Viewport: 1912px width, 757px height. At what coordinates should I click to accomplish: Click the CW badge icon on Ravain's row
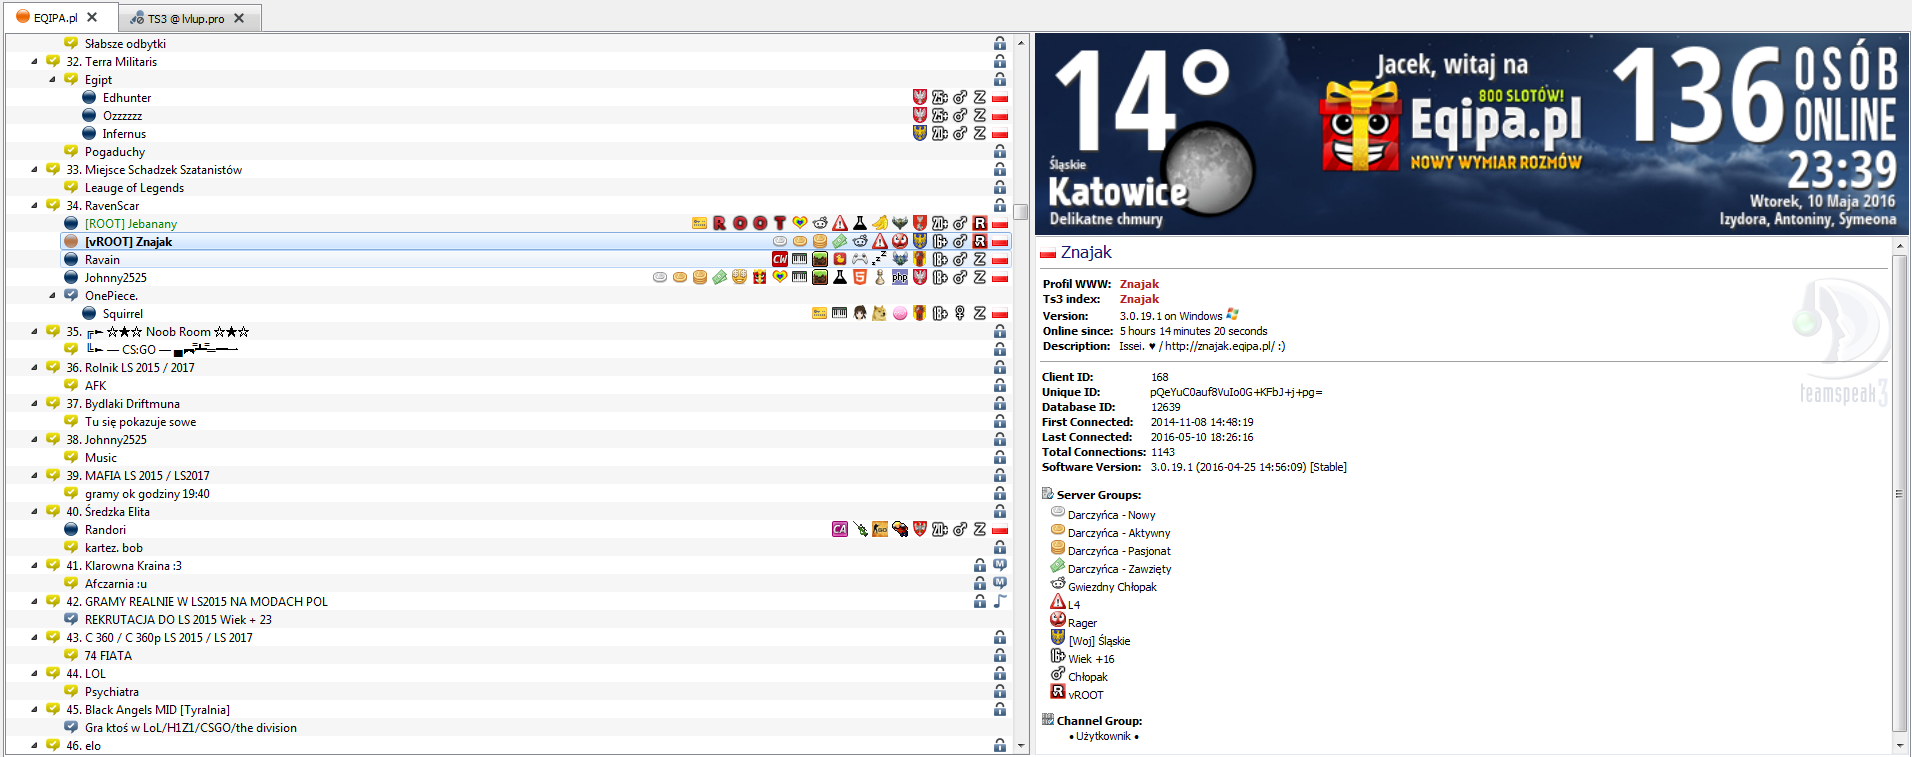(780, 260)
